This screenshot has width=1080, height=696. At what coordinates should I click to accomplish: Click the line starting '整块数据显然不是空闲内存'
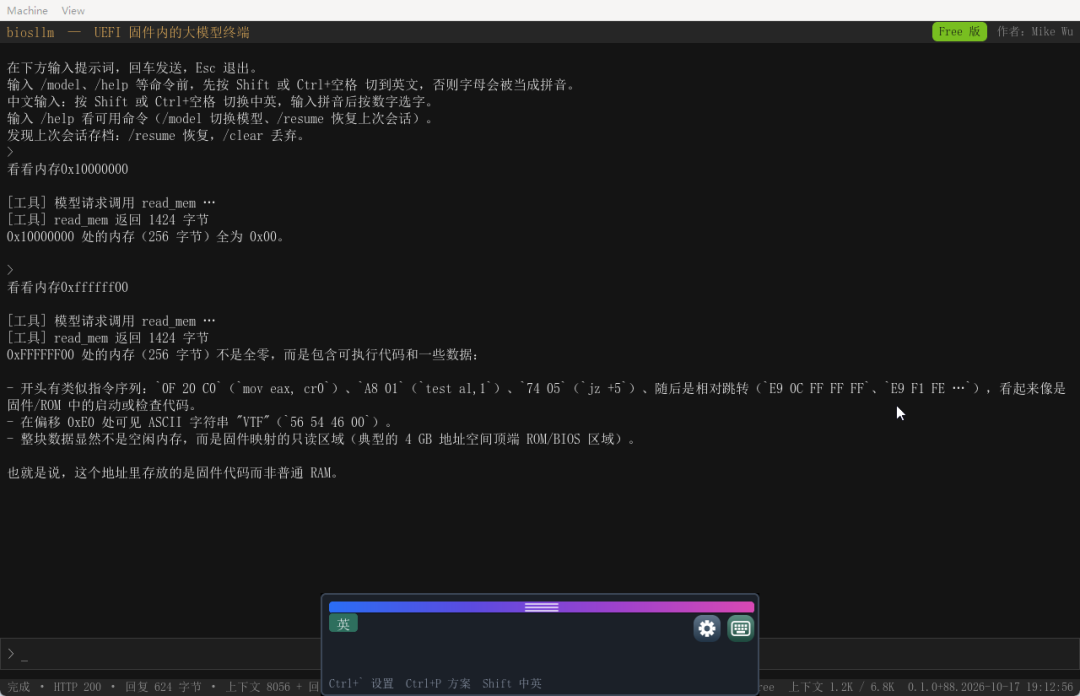point(322,440)
